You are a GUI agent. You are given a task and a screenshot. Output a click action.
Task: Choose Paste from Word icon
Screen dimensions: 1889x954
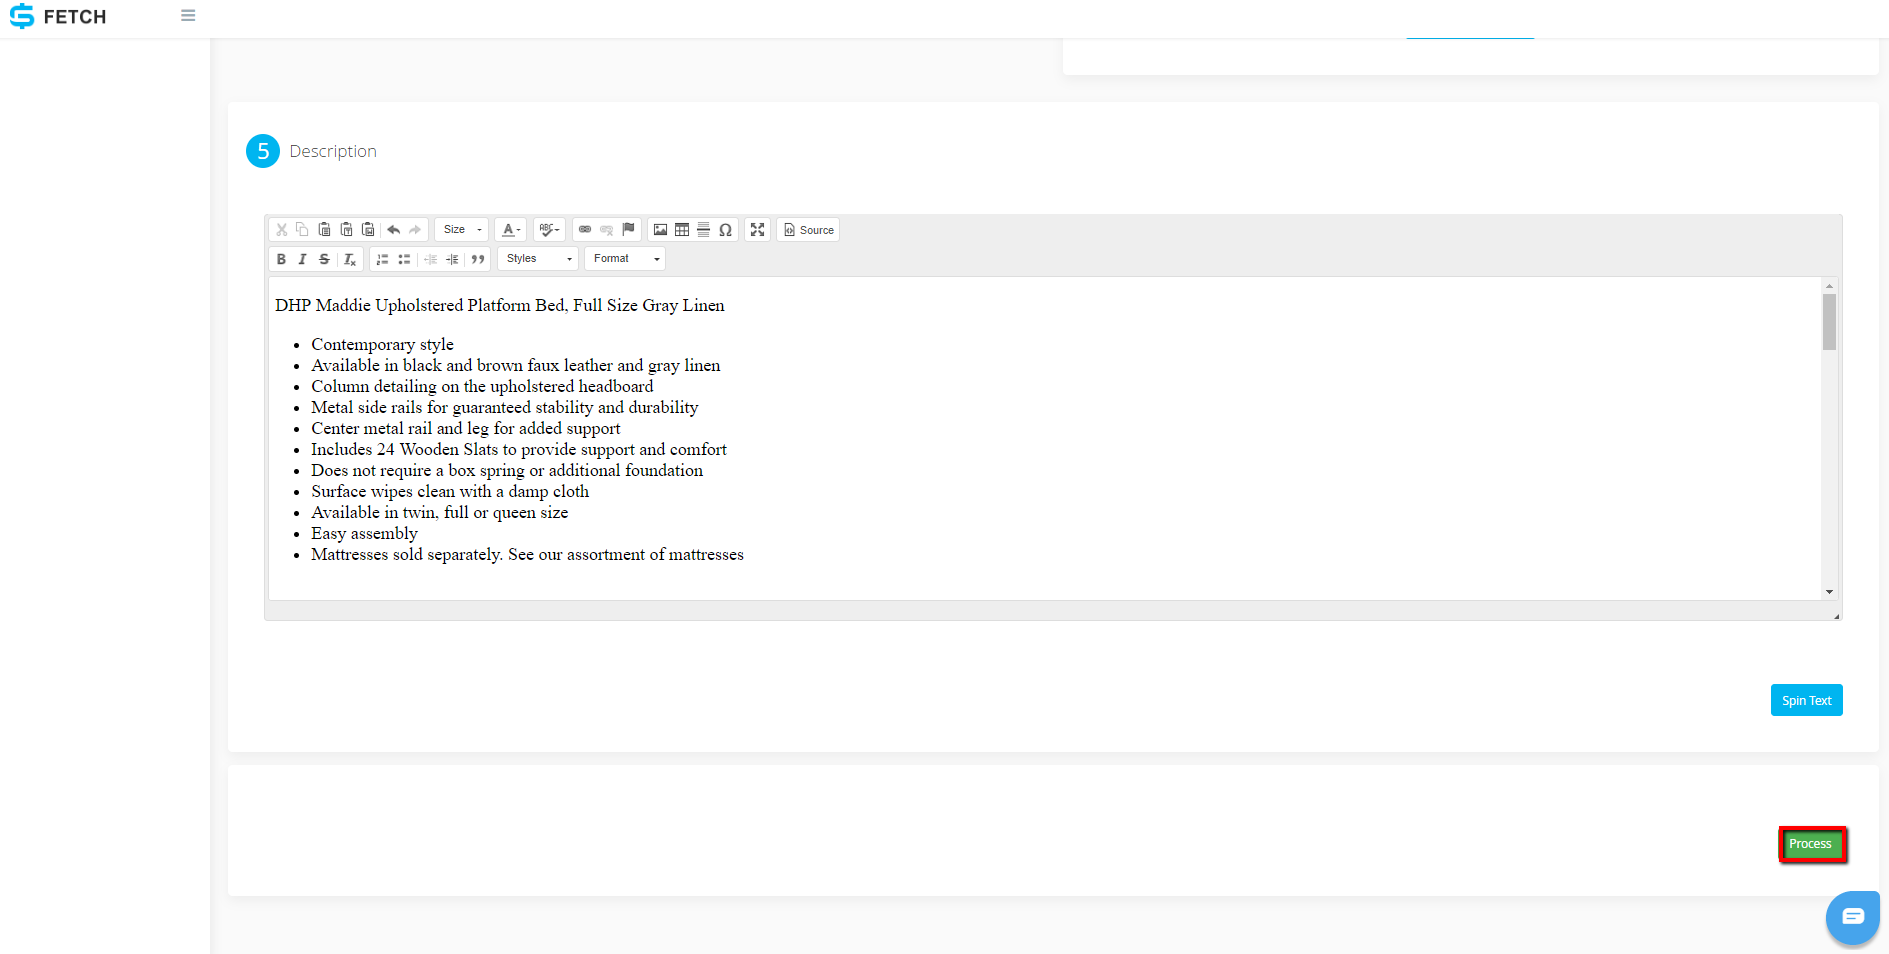click(x=368, y=230)
